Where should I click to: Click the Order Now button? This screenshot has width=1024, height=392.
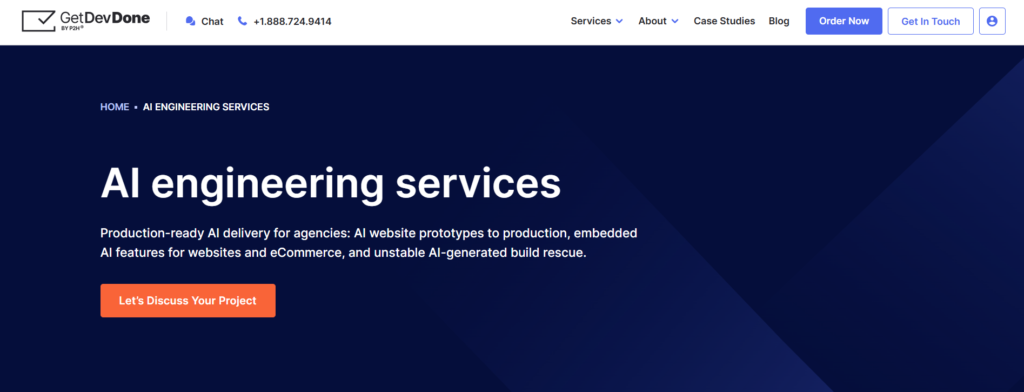tap(844, 21)
